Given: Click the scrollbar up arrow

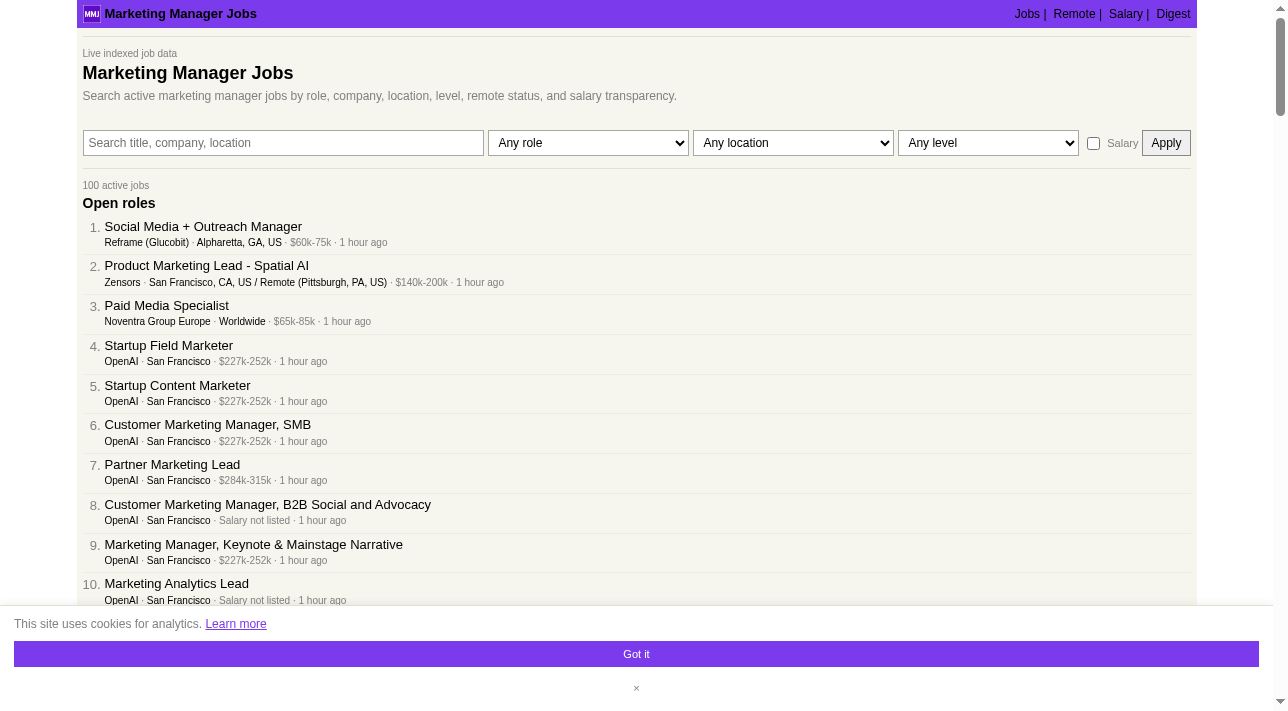Looking at the screenshot, I should [1280, 8].
